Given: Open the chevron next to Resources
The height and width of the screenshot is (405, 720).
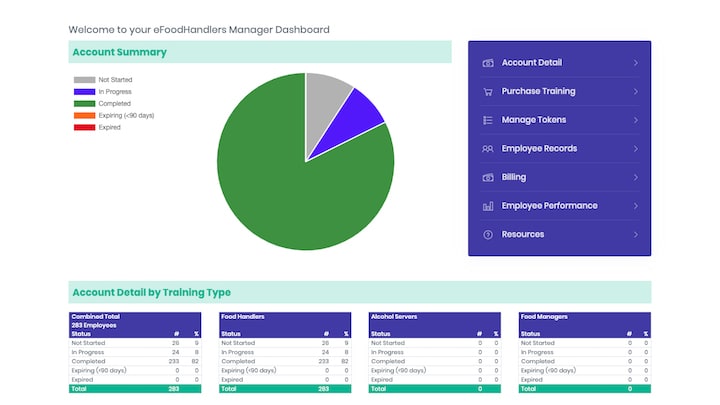Looking at the screenshot, I should click(636, 234).
